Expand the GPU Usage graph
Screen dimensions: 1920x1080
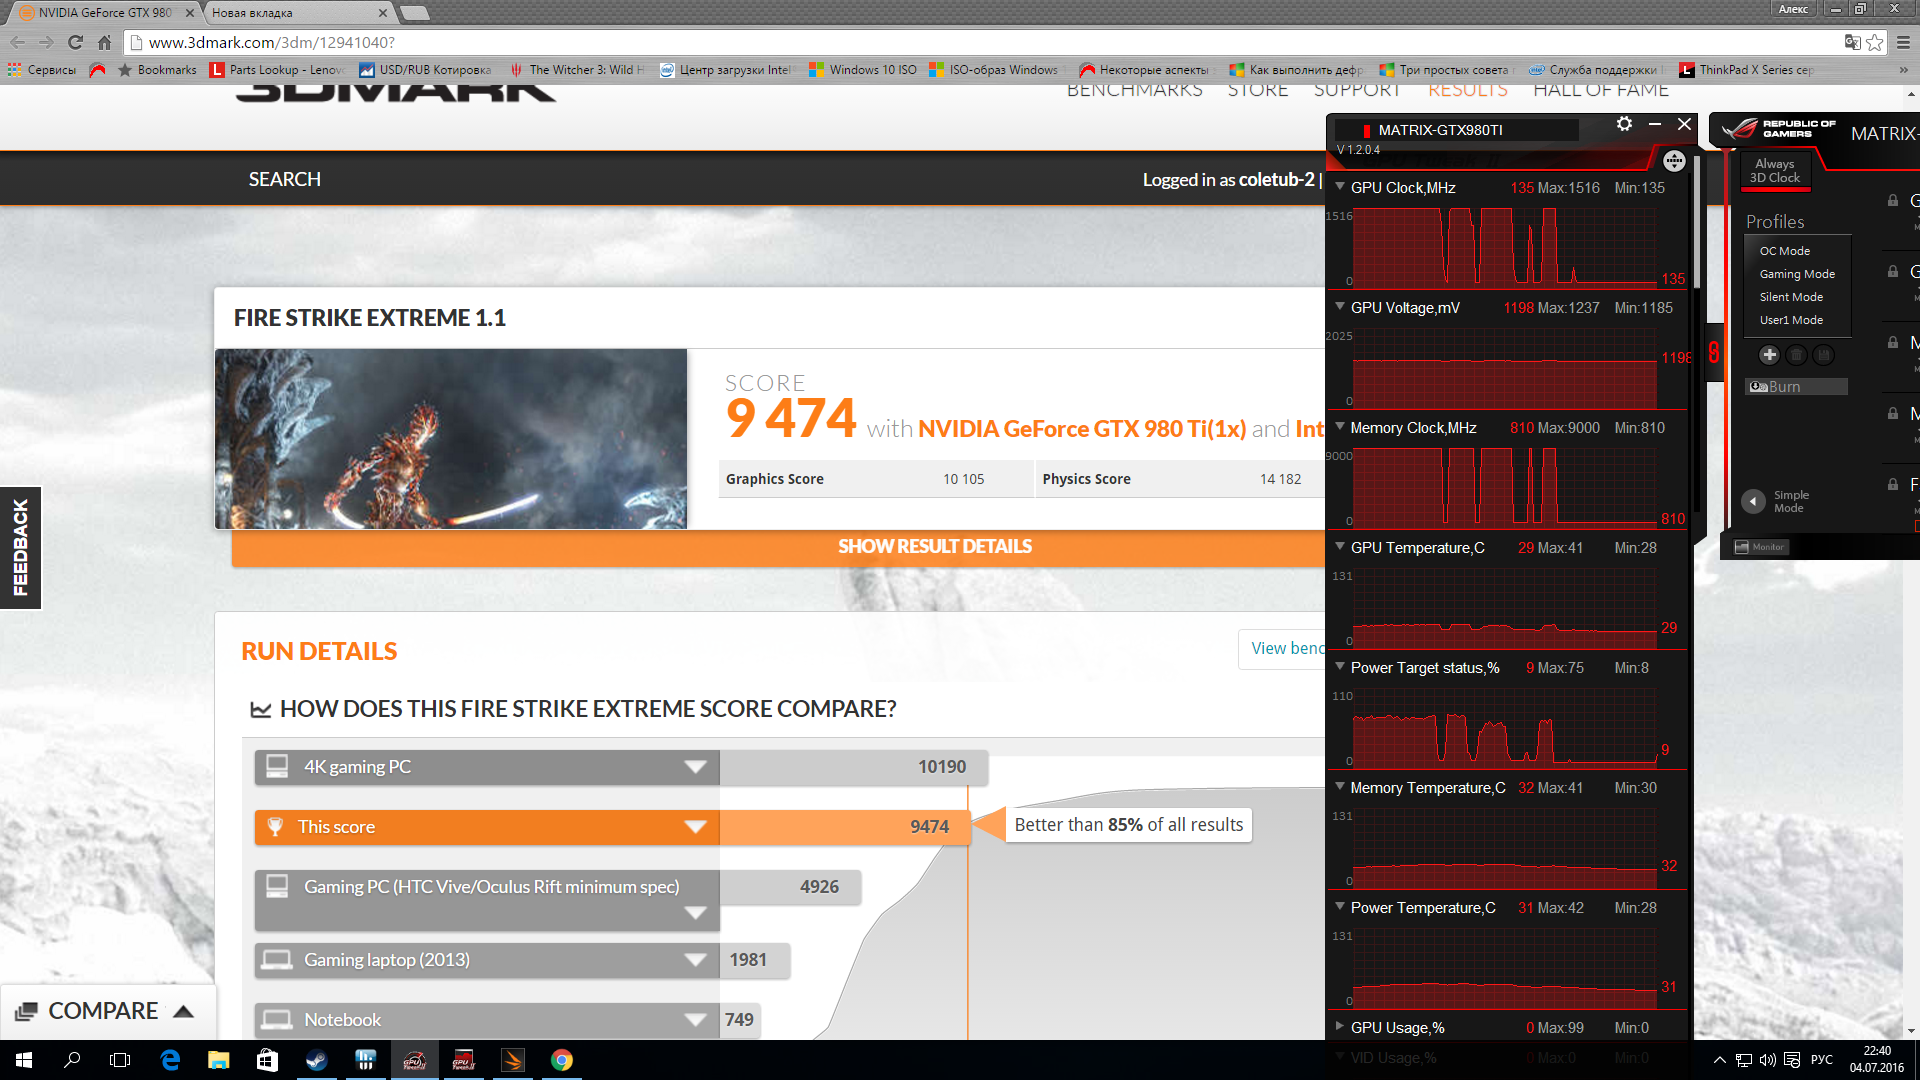[1340, 1027]
